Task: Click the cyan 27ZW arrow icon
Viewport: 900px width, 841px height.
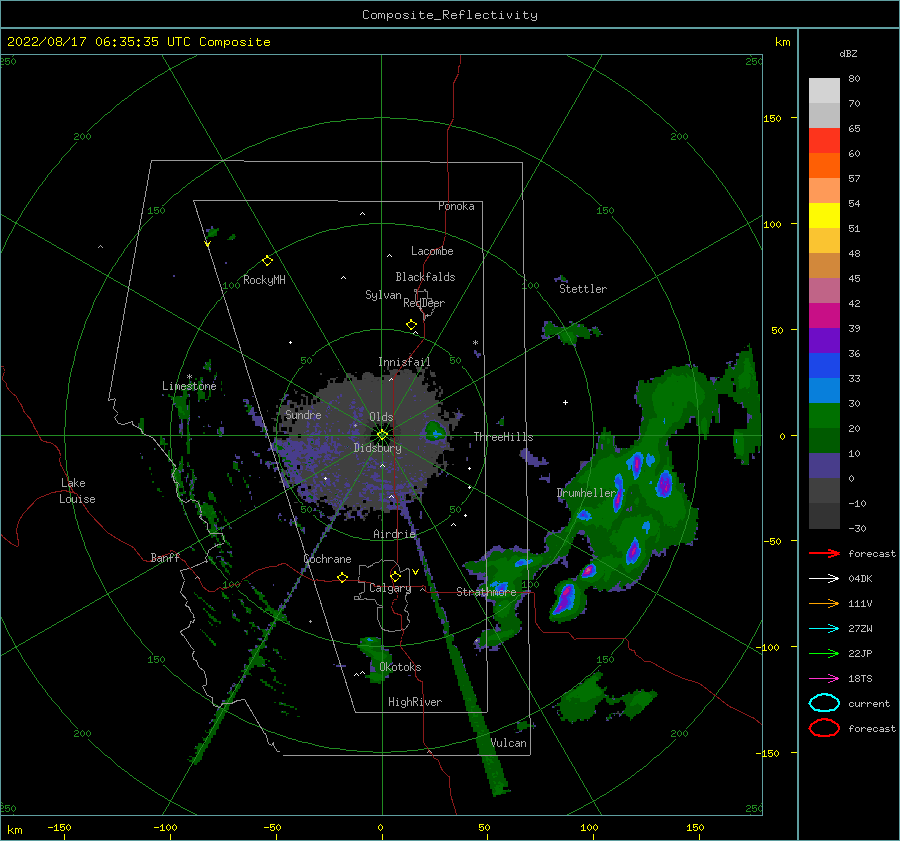Action: (x=824, y=629)
